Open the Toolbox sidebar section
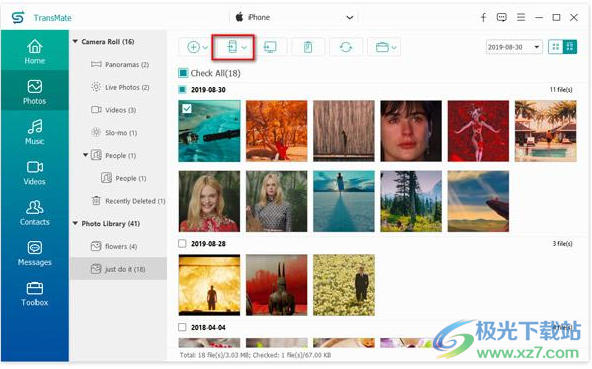The height and width of the screenshot is (369, 592). (x=35, y=294)
